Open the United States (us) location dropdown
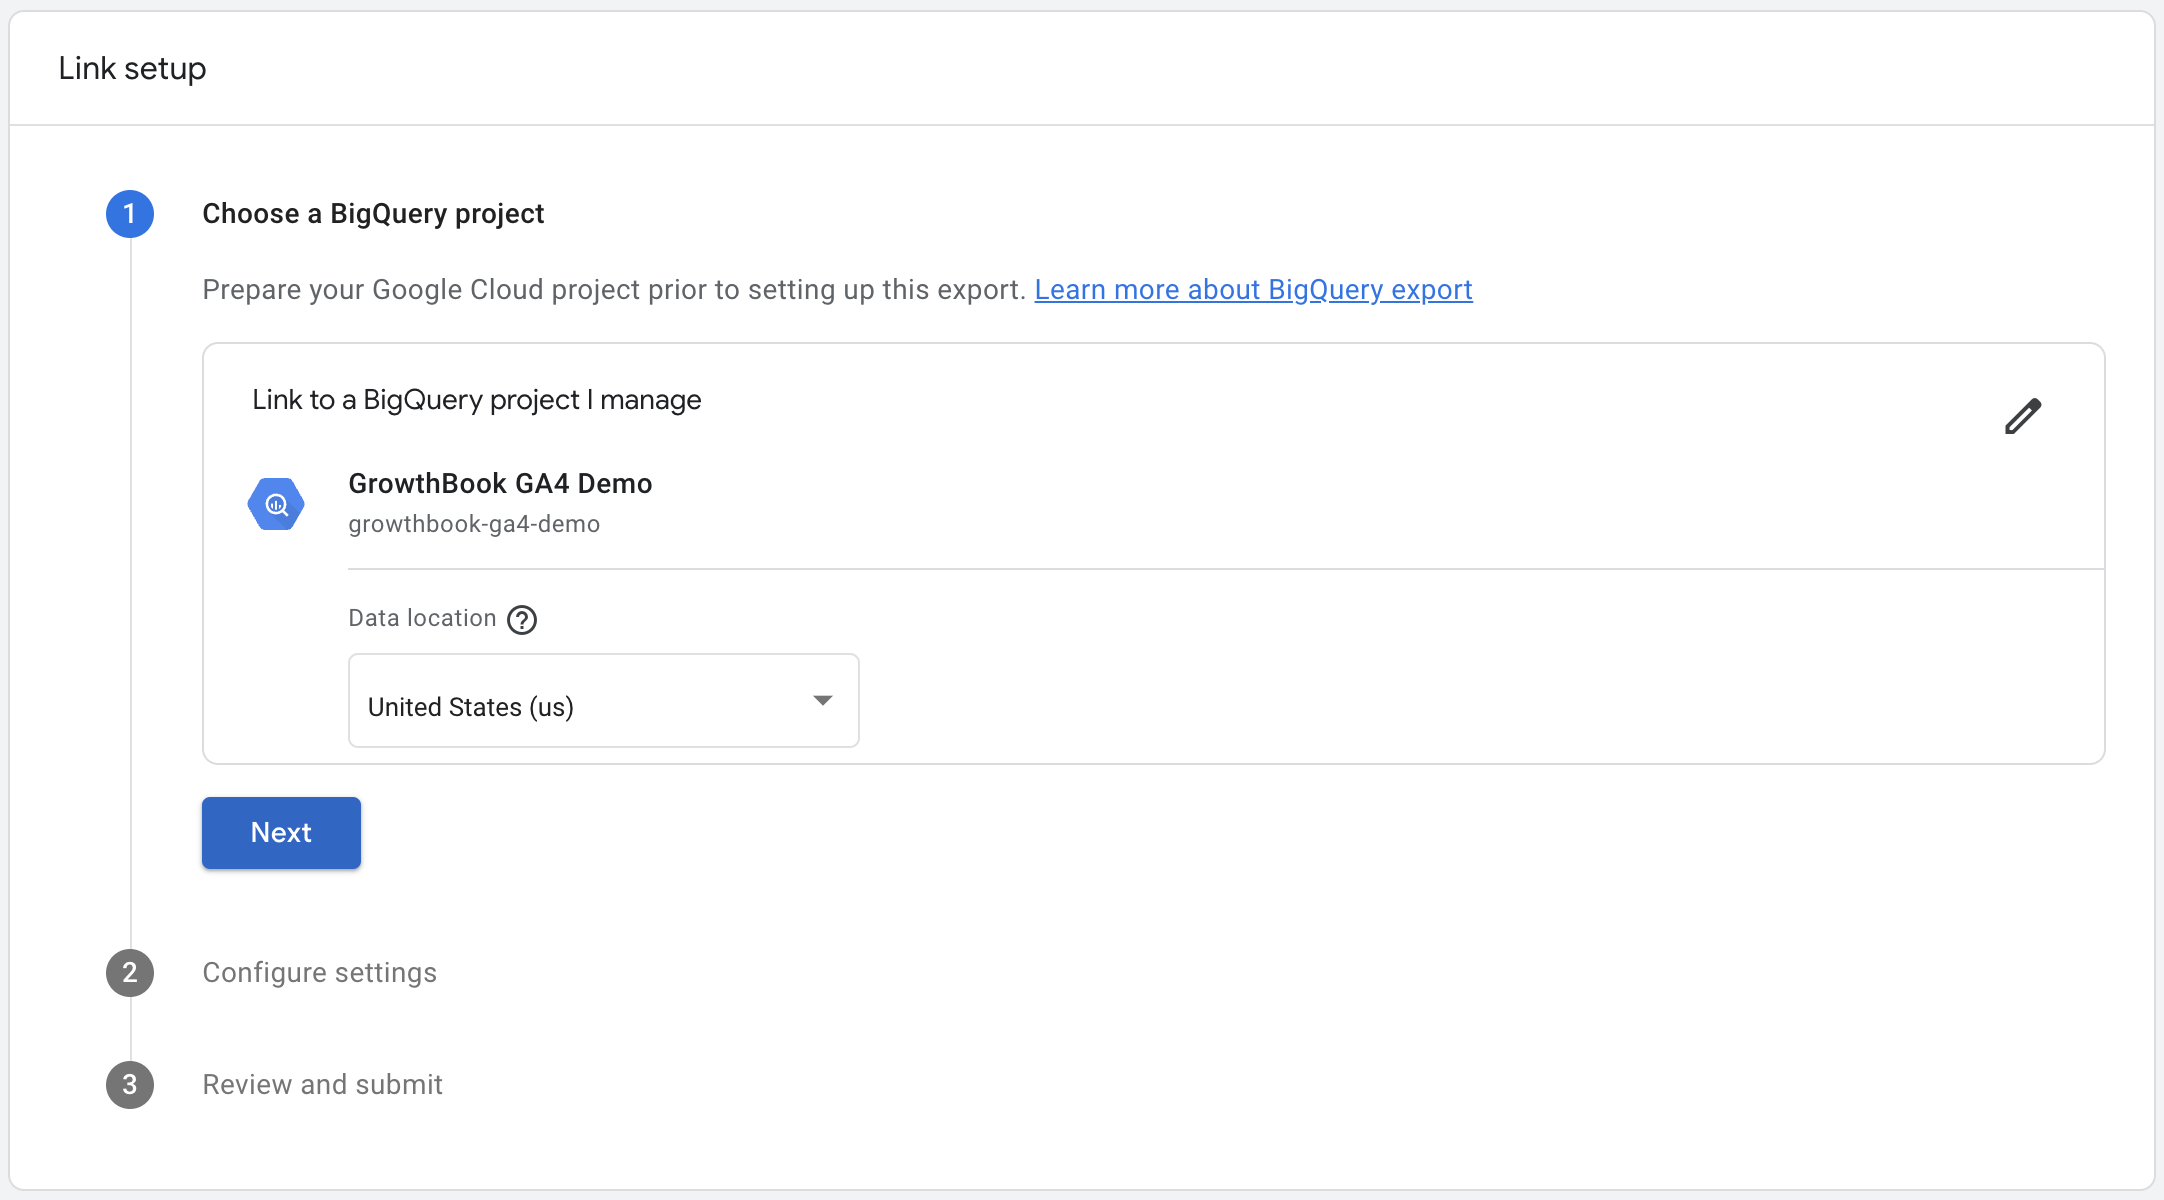This screenshot has width=2164, height=1200. click(x=604, y=701)
